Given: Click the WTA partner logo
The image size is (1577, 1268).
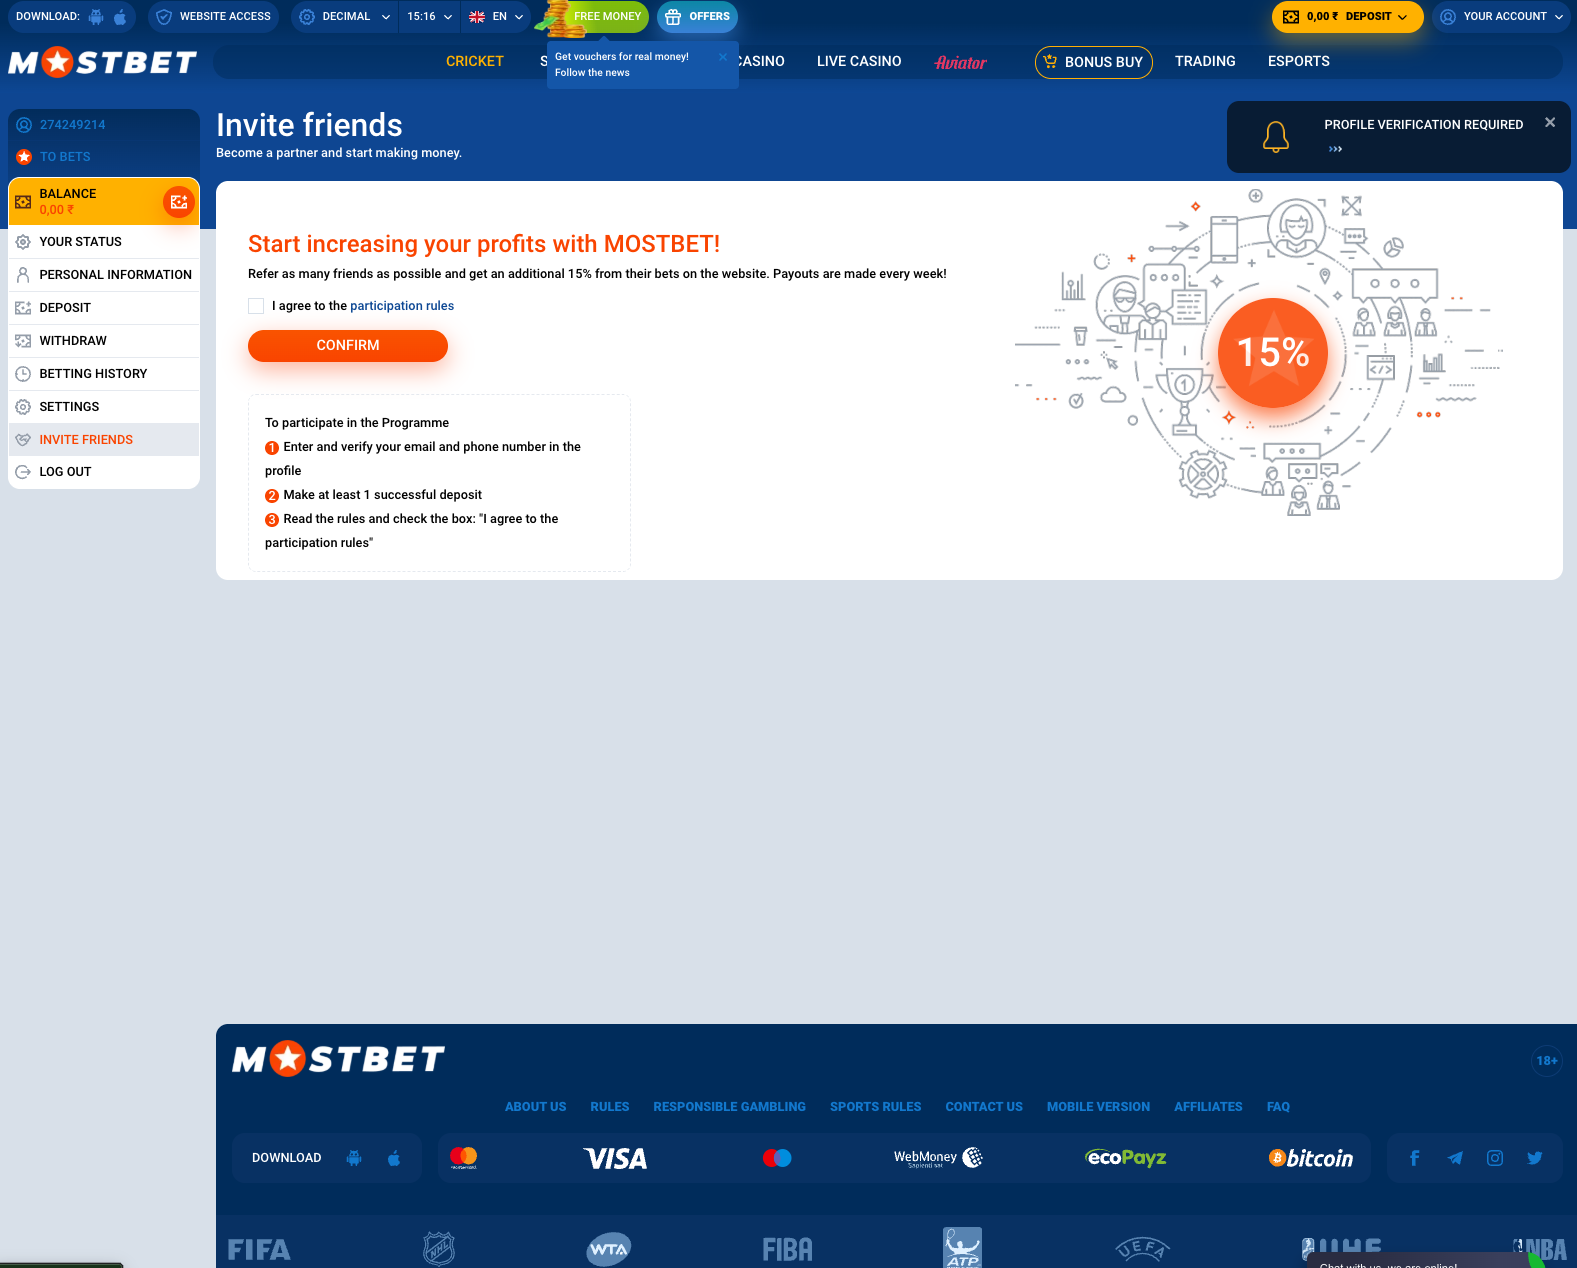Looking at the screenshot, I should click(x=609, y=1249).
